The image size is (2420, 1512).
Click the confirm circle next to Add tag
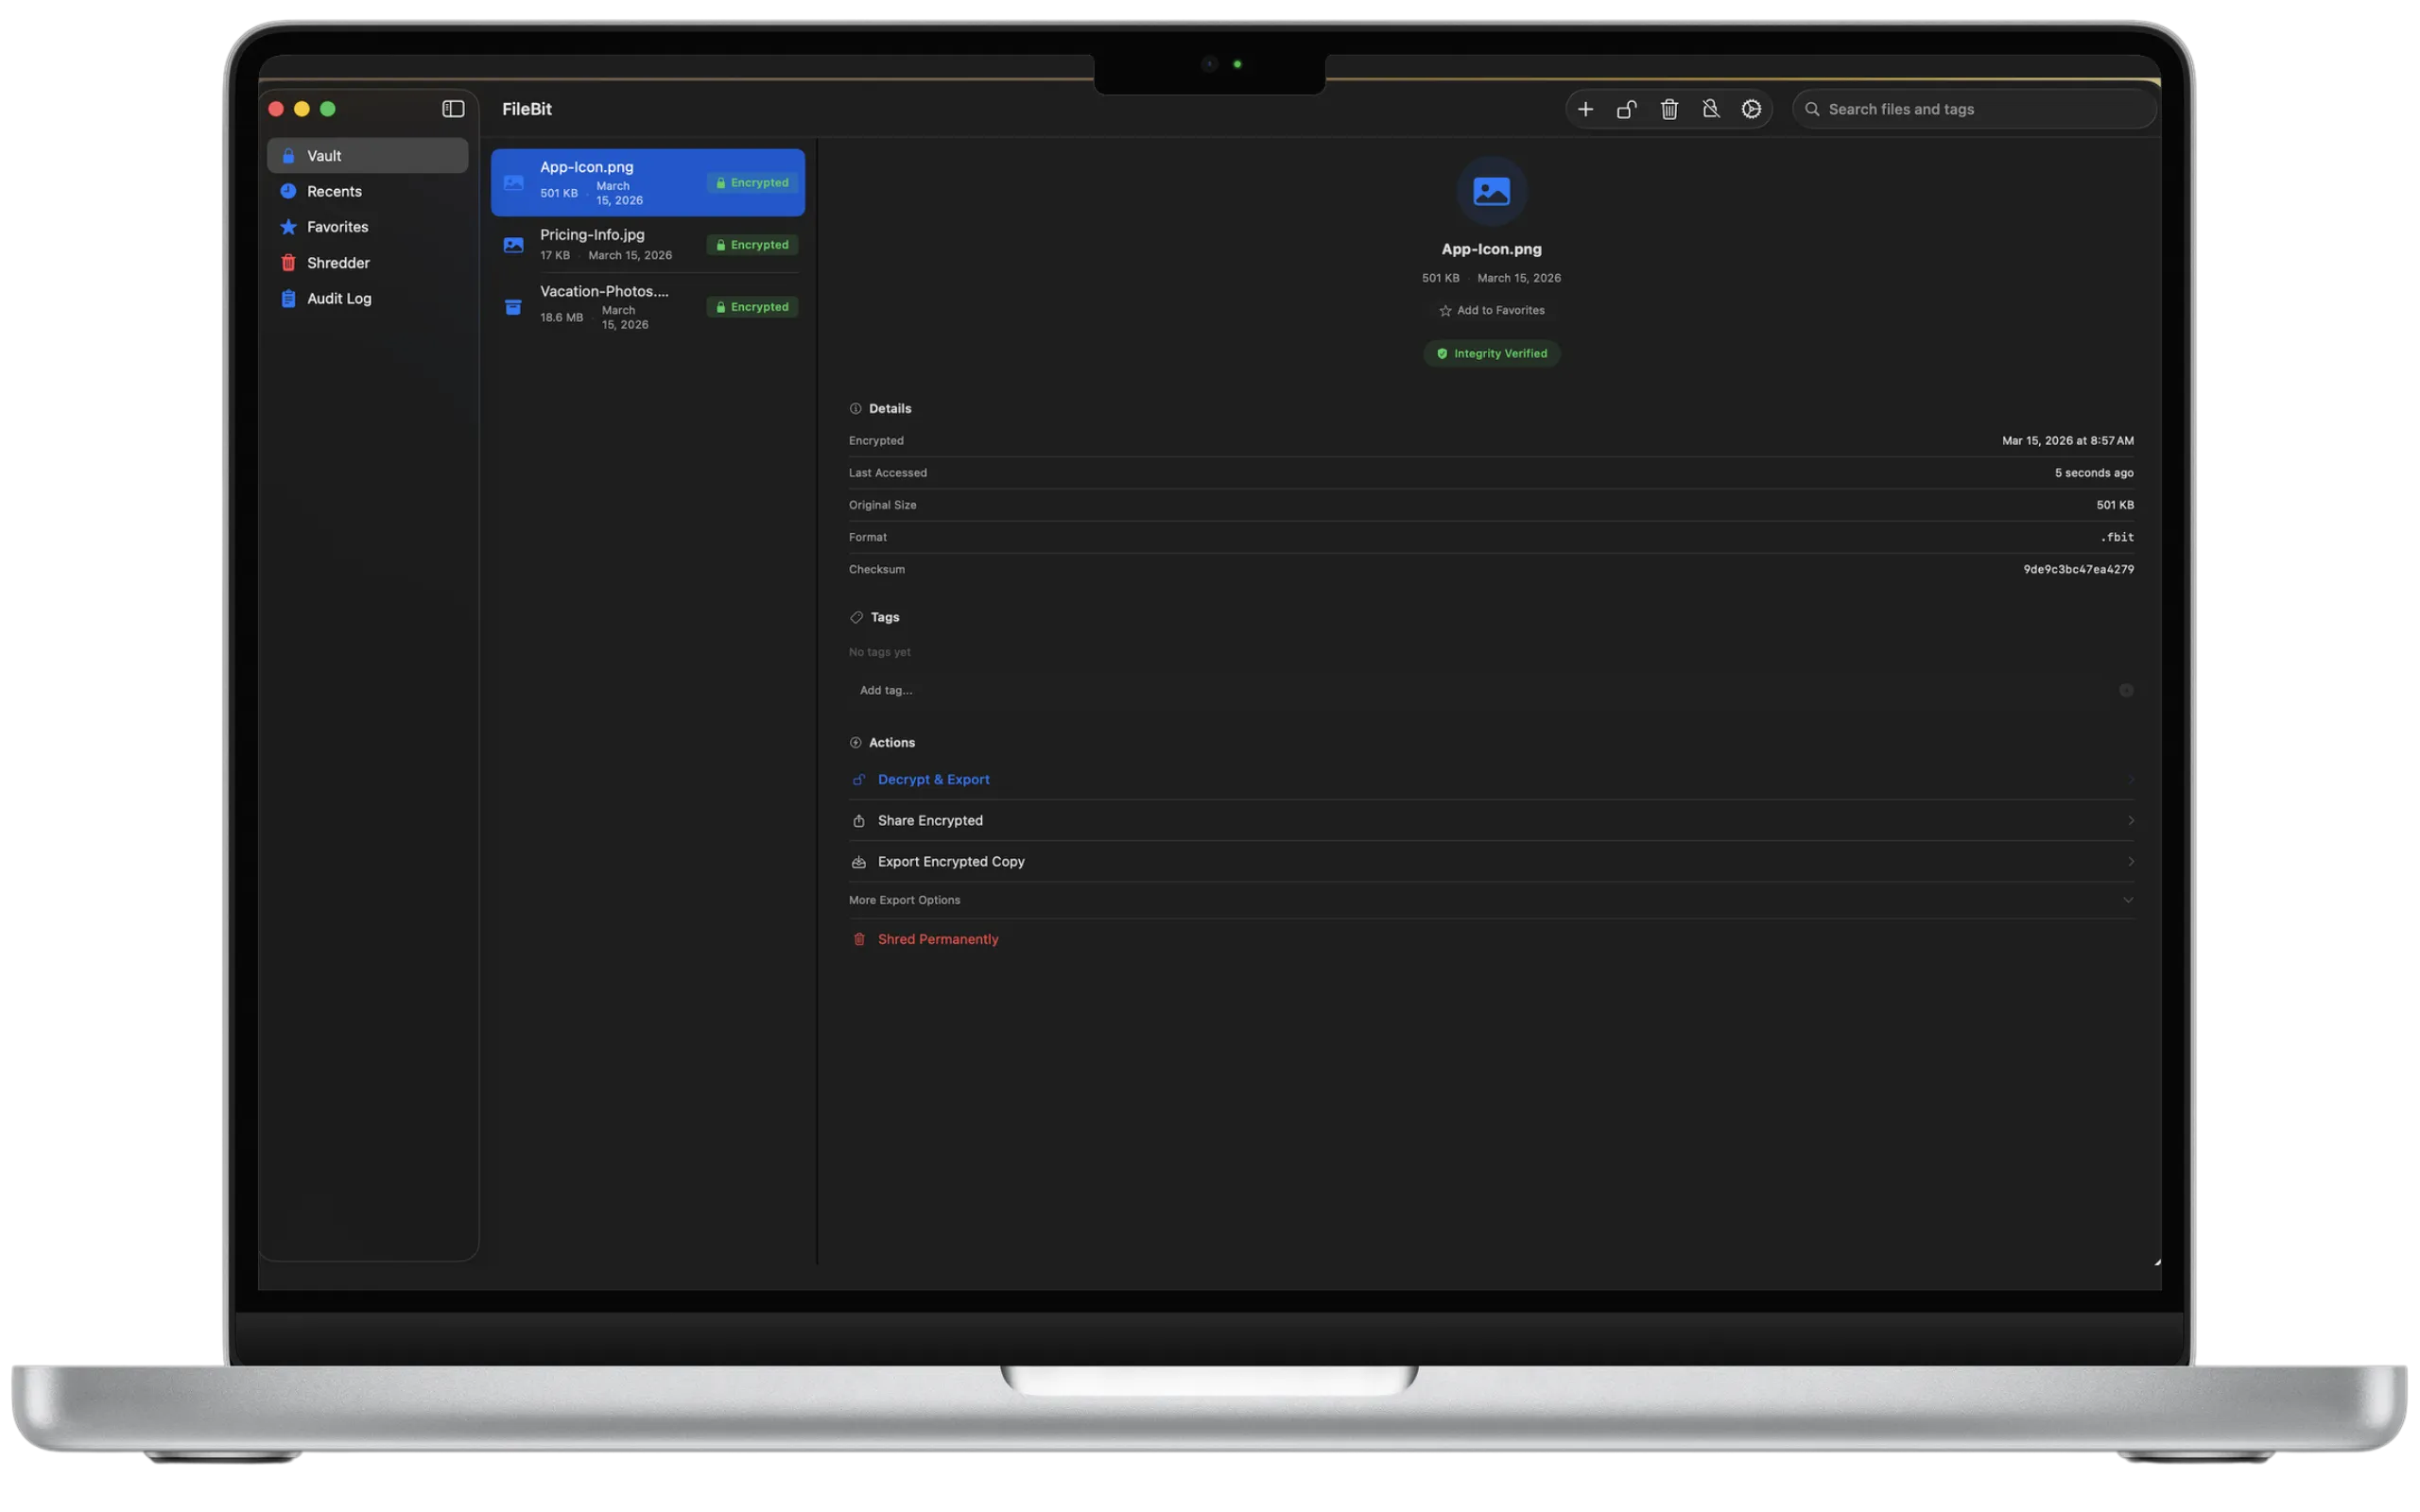point(2126,690)
